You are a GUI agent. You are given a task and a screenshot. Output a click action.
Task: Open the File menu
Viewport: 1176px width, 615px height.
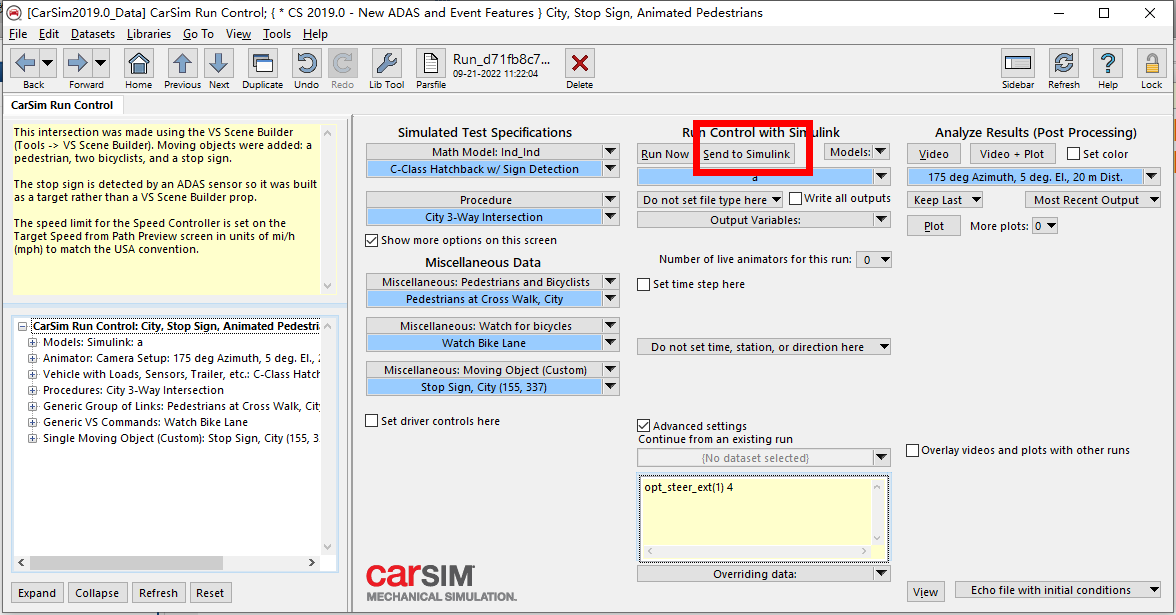(x=18, y=34)
